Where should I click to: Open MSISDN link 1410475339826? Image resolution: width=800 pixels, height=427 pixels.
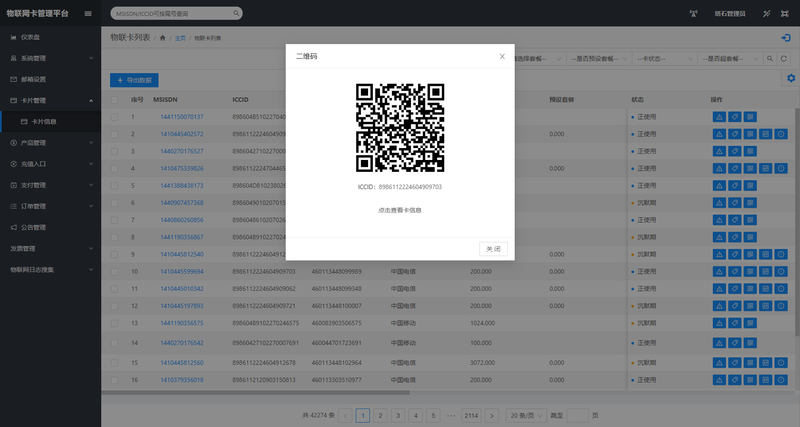coord(182,168)
